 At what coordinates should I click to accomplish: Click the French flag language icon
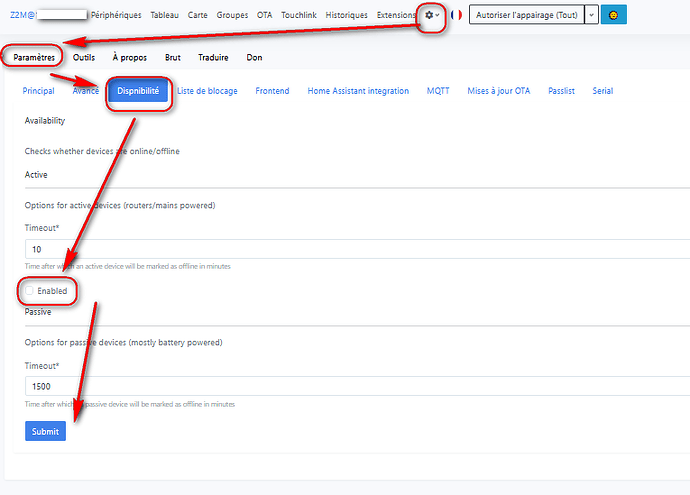457,16
